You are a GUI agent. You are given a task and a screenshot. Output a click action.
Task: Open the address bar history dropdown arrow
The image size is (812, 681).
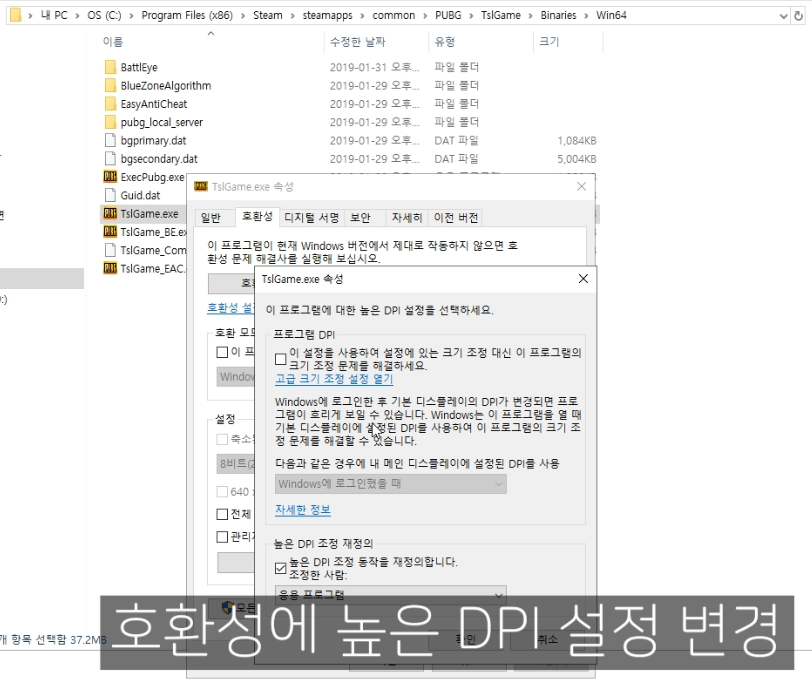pyautogui.click(x=784, y=16)
